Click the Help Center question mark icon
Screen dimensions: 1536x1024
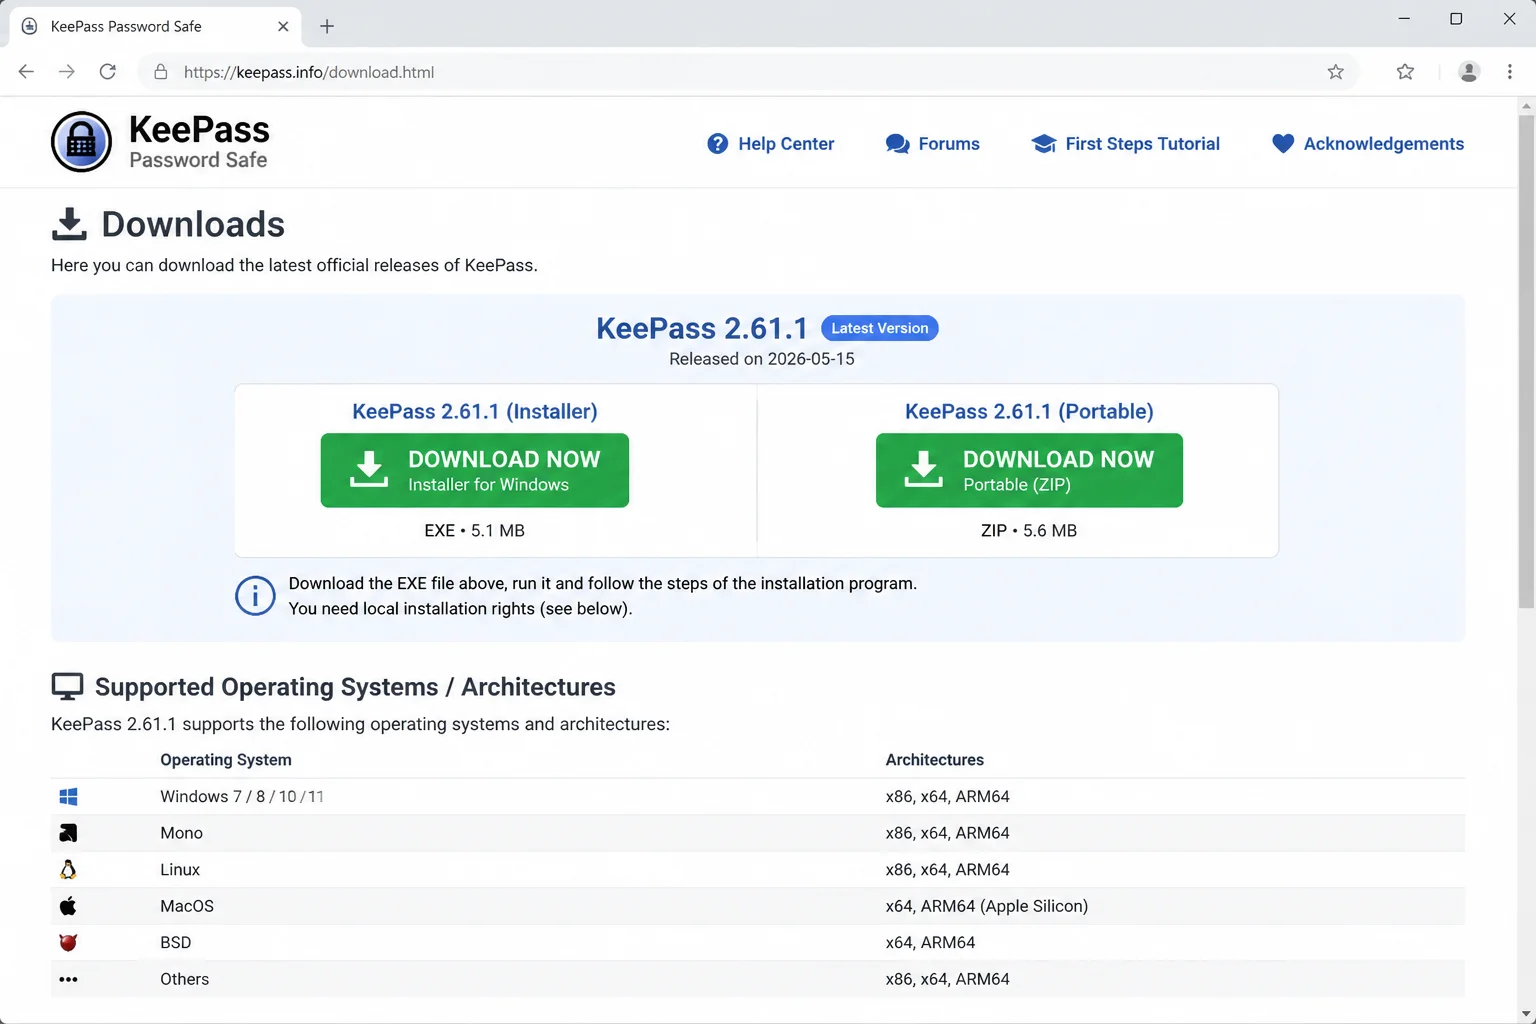click(718, 144)
